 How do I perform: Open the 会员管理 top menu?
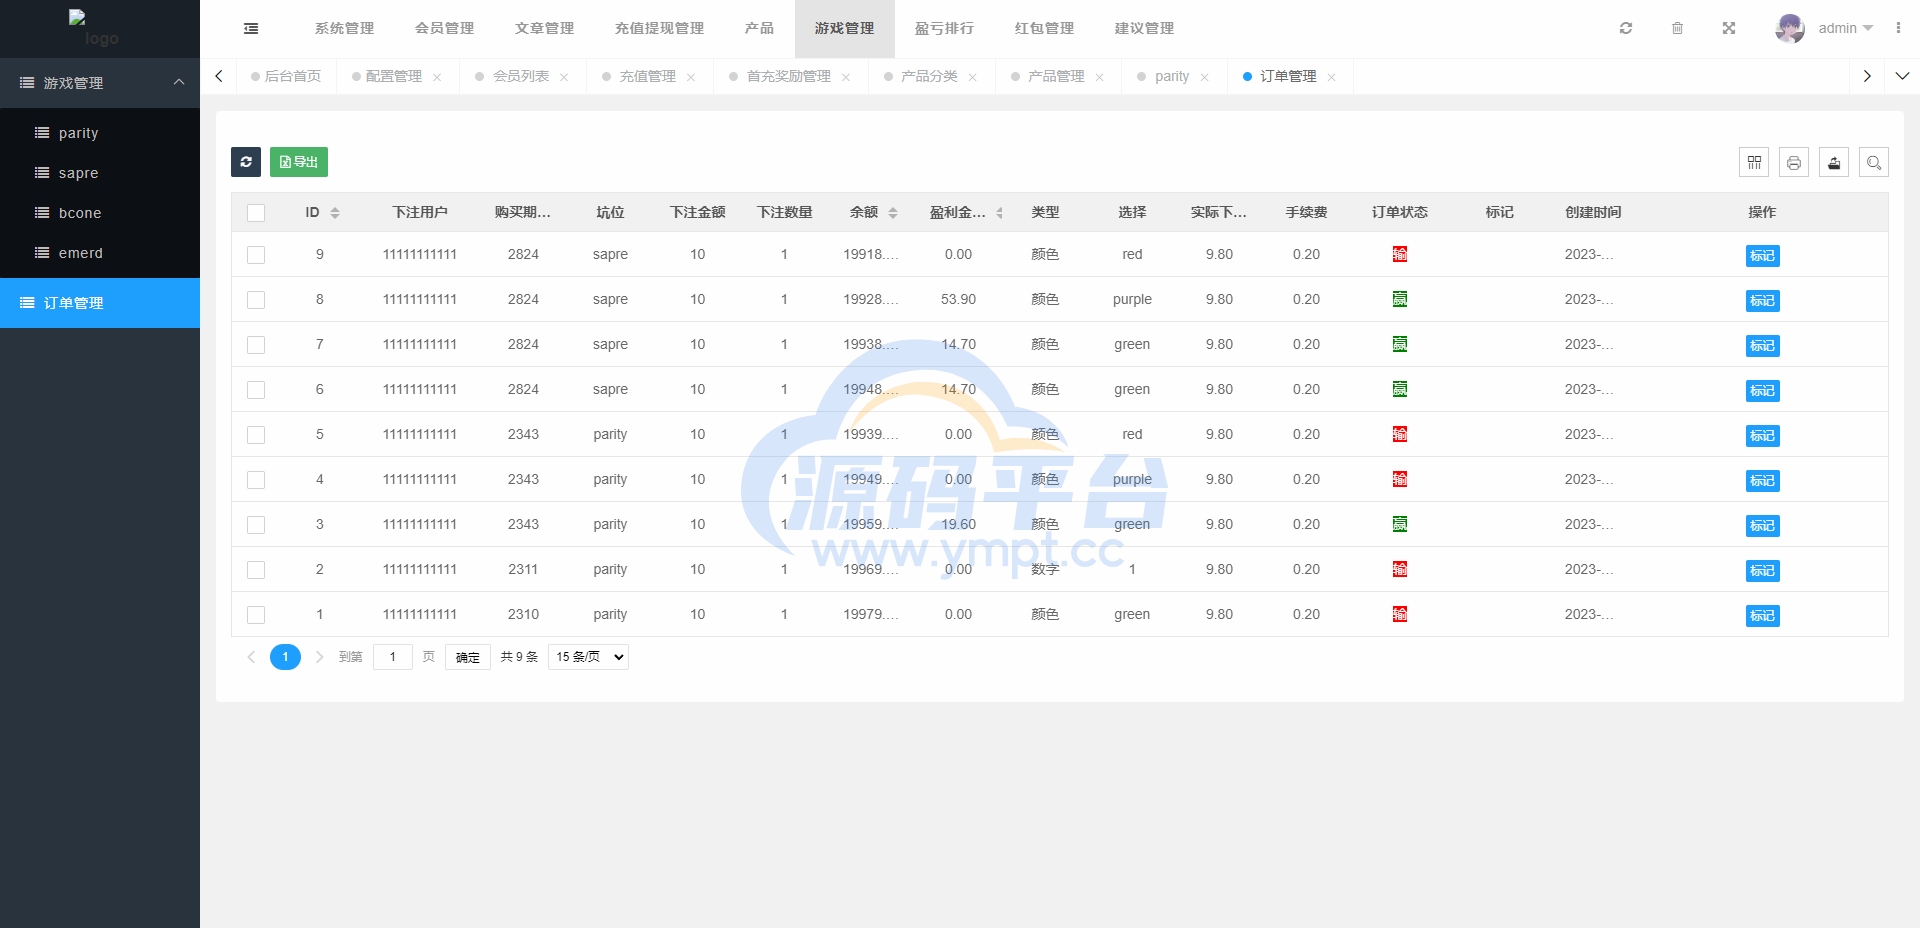pos(444,28)
